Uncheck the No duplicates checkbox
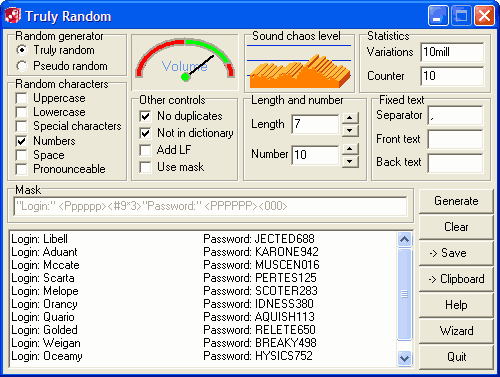The image size is (500, 377). click(145, 116)
